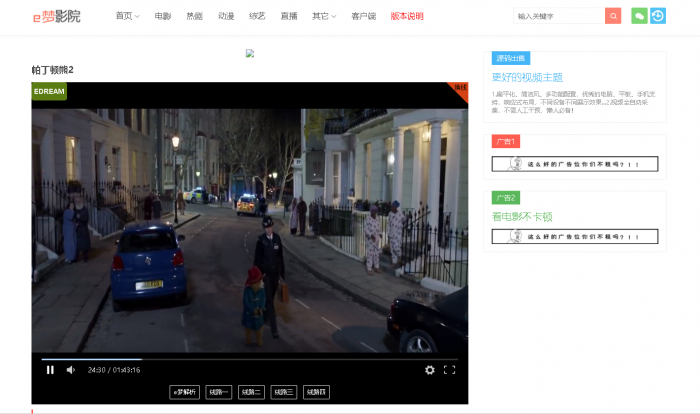700x414 pixels.
Task: Pause the video with the pause button
Action: [50, 370]
